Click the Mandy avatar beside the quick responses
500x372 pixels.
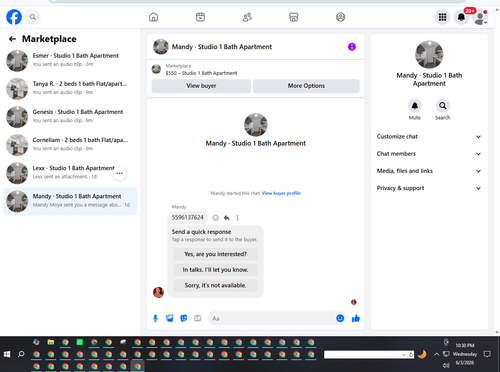[x=158, y=292]
